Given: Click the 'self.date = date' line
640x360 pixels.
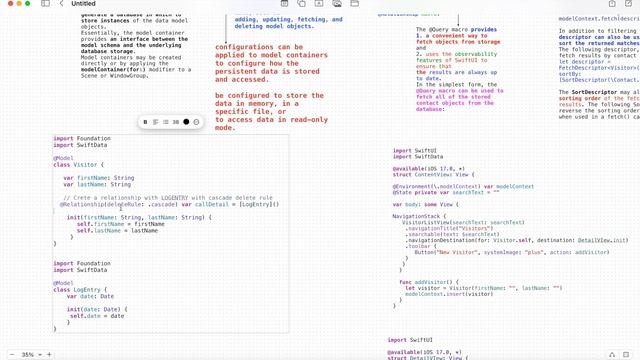Looking at the screenshot, I should (x=97, y=316).
